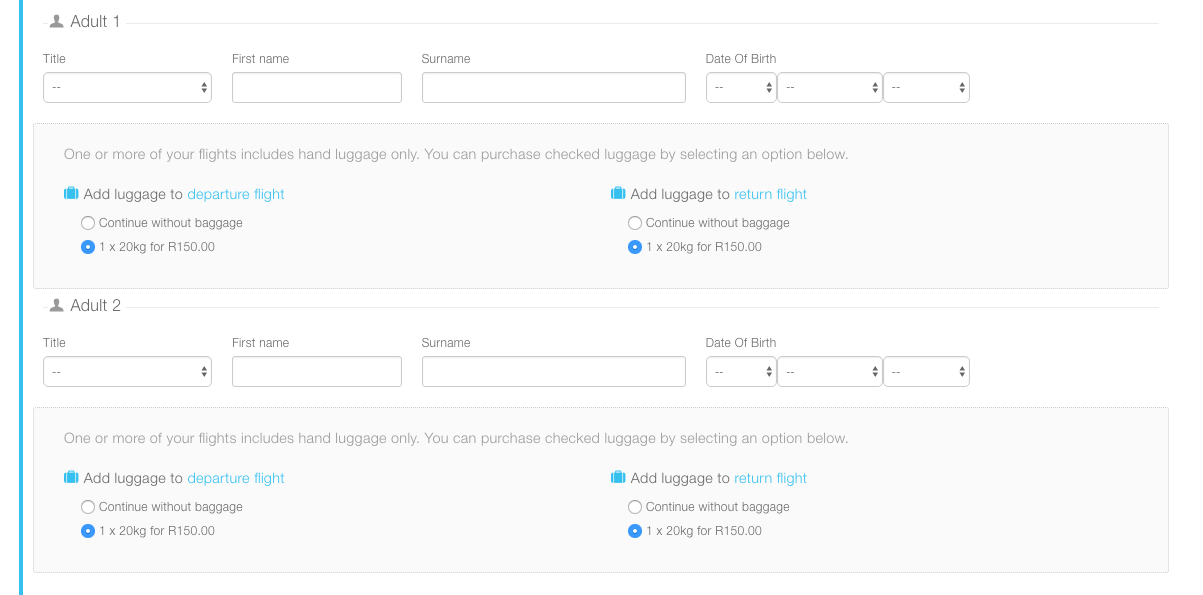Click Adult 2 departure flight luggage icon

(71, 478)
